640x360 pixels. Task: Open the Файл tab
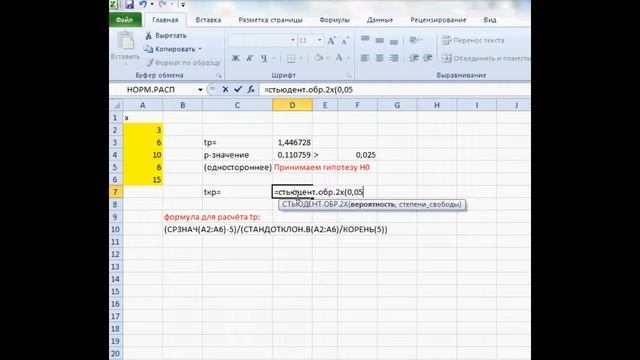pos(124,20)
